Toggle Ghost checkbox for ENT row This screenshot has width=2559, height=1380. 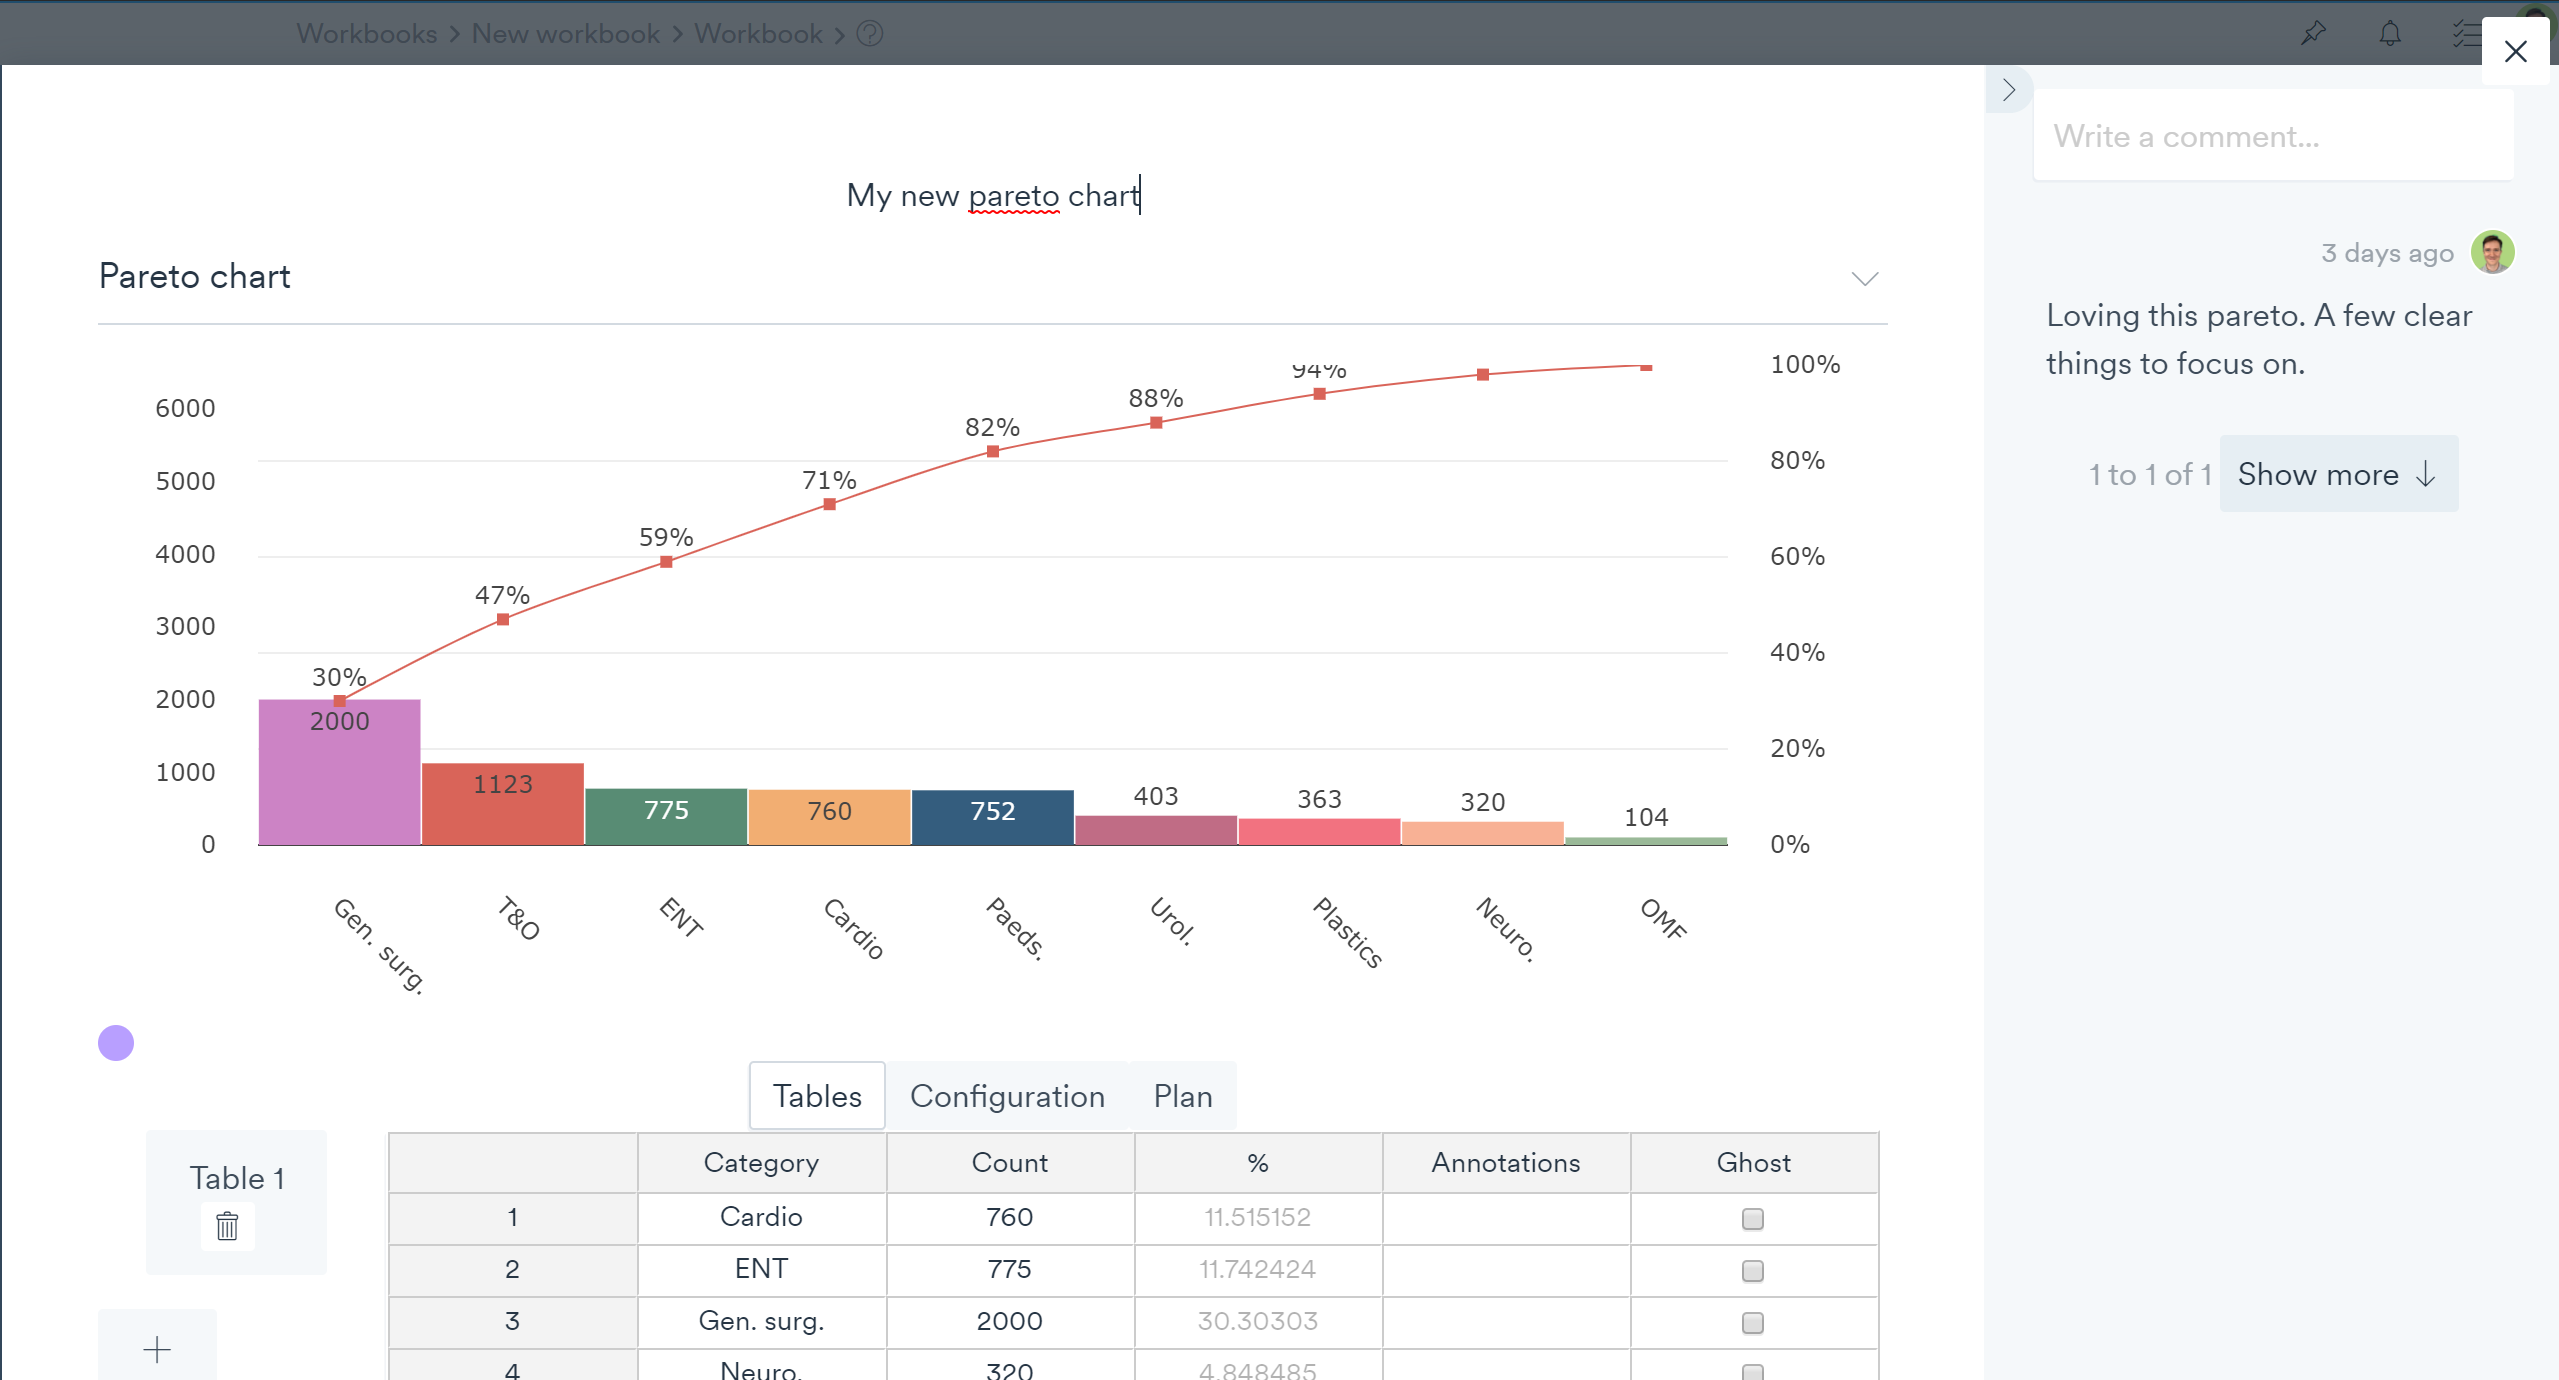pos(1752,1271)
